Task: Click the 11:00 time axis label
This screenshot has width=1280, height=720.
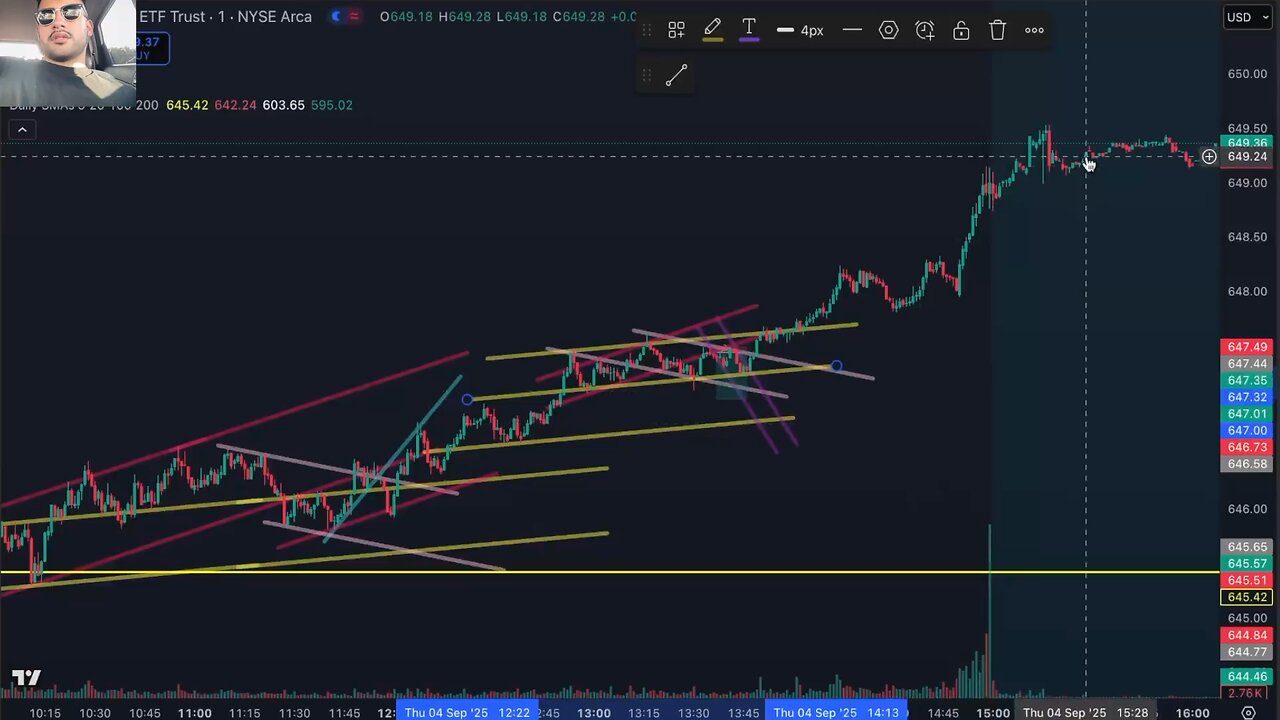Action: click(x=194, y=713)
